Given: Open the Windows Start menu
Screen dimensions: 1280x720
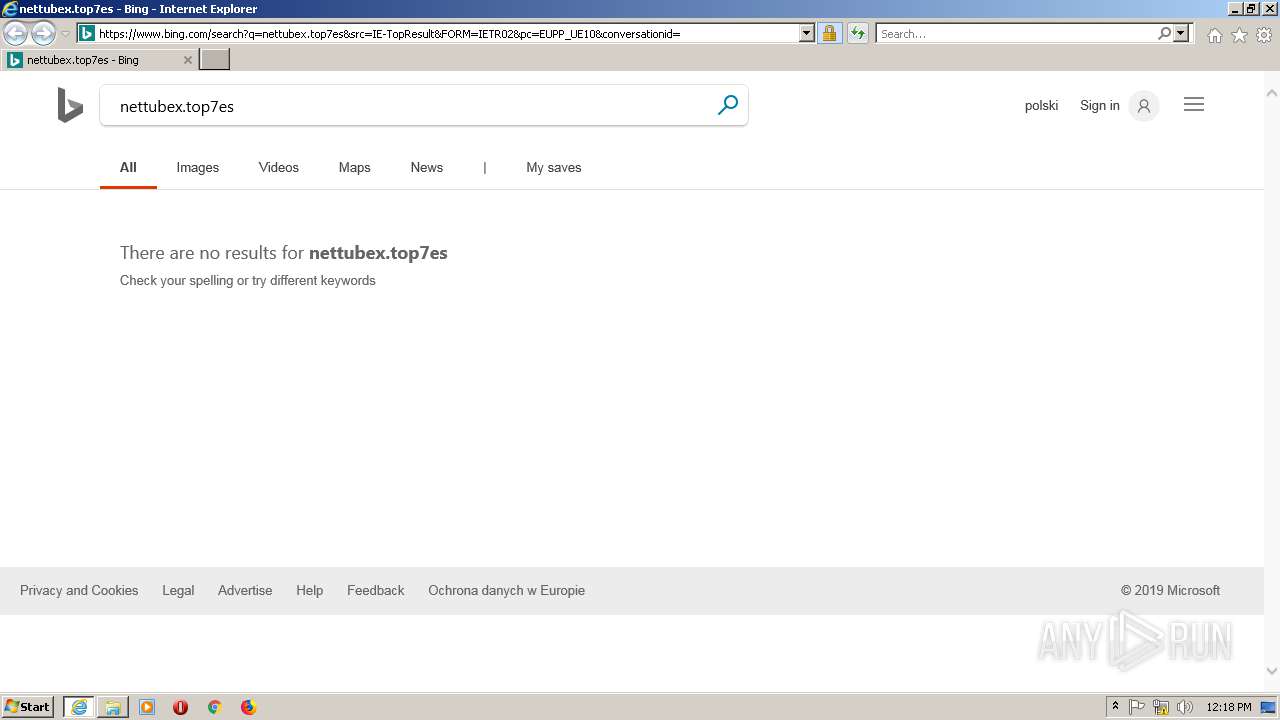Looking at the screenshot, I should [x=28, y=707].
